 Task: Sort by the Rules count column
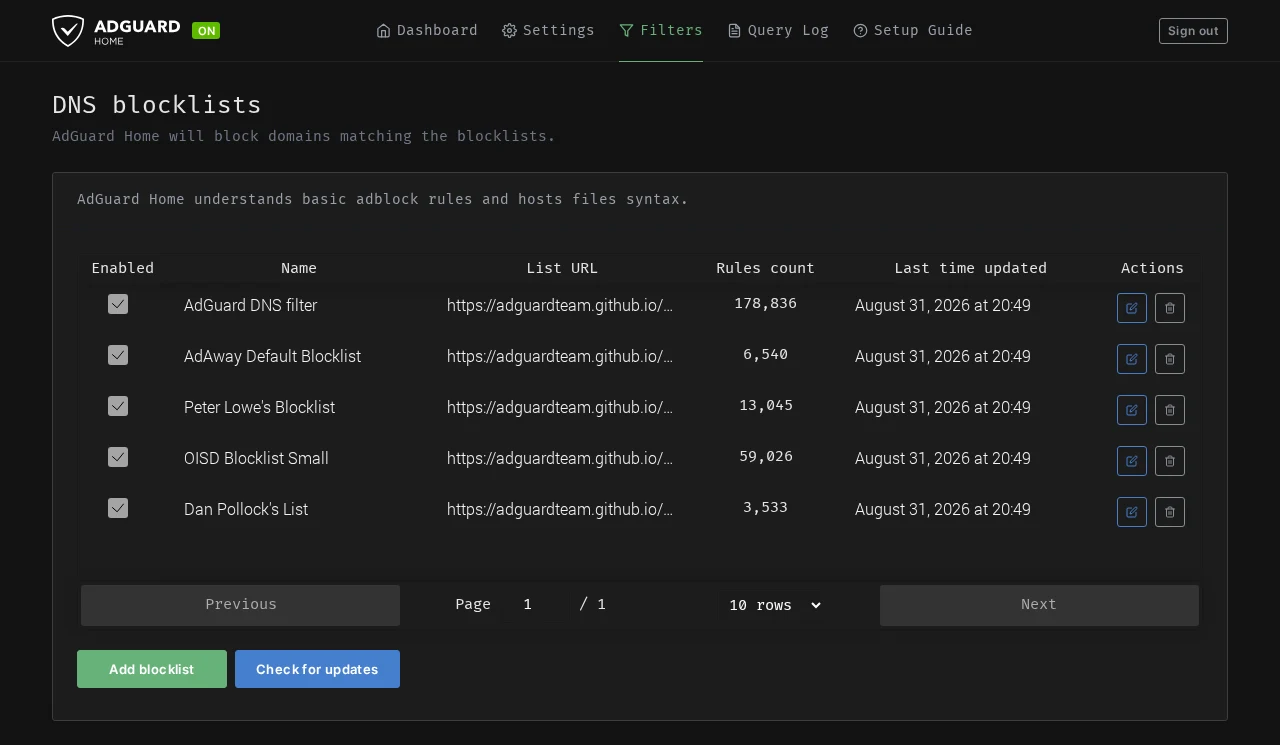point(765,268)
